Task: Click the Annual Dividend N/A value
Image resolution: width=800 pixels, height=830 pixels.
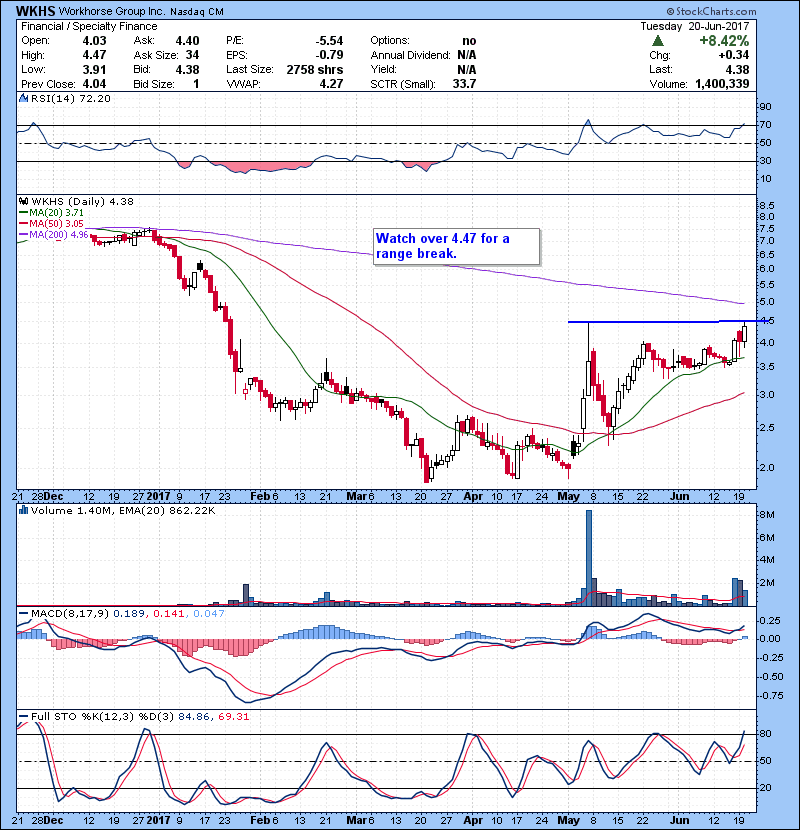Action: [x=466, y=55]
